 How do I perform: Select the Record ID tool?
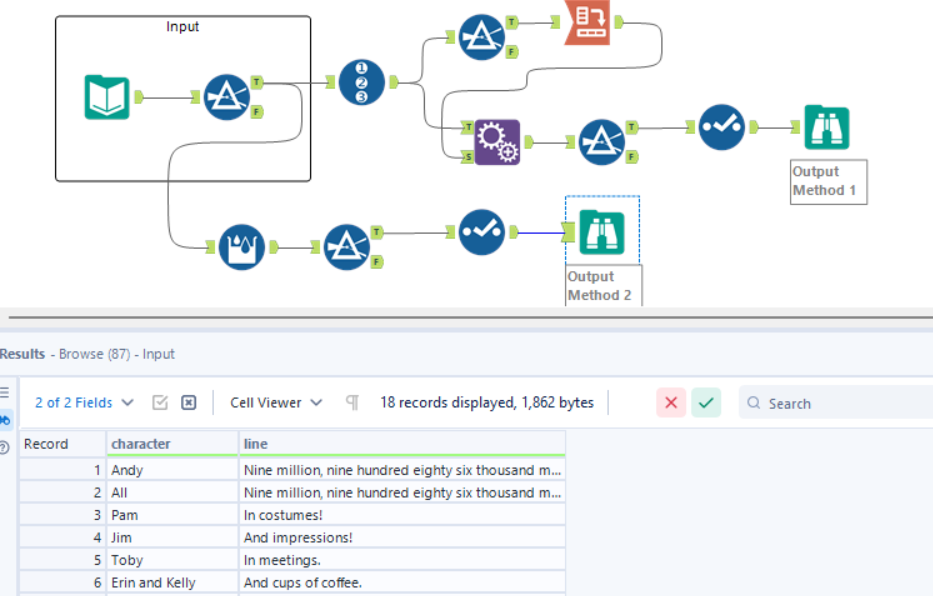tap(362, 82)
